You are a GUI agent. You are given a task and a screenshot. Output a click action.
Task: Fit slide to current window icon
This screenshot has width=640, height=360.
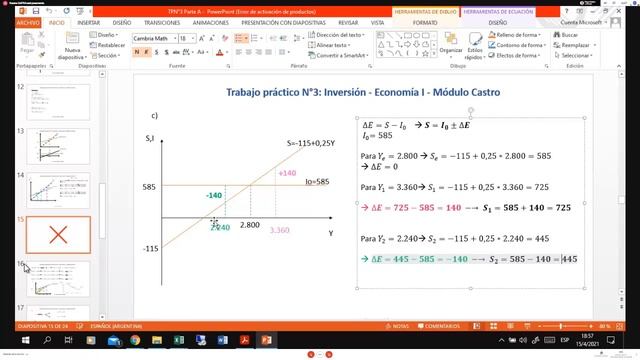coord(620,326)
